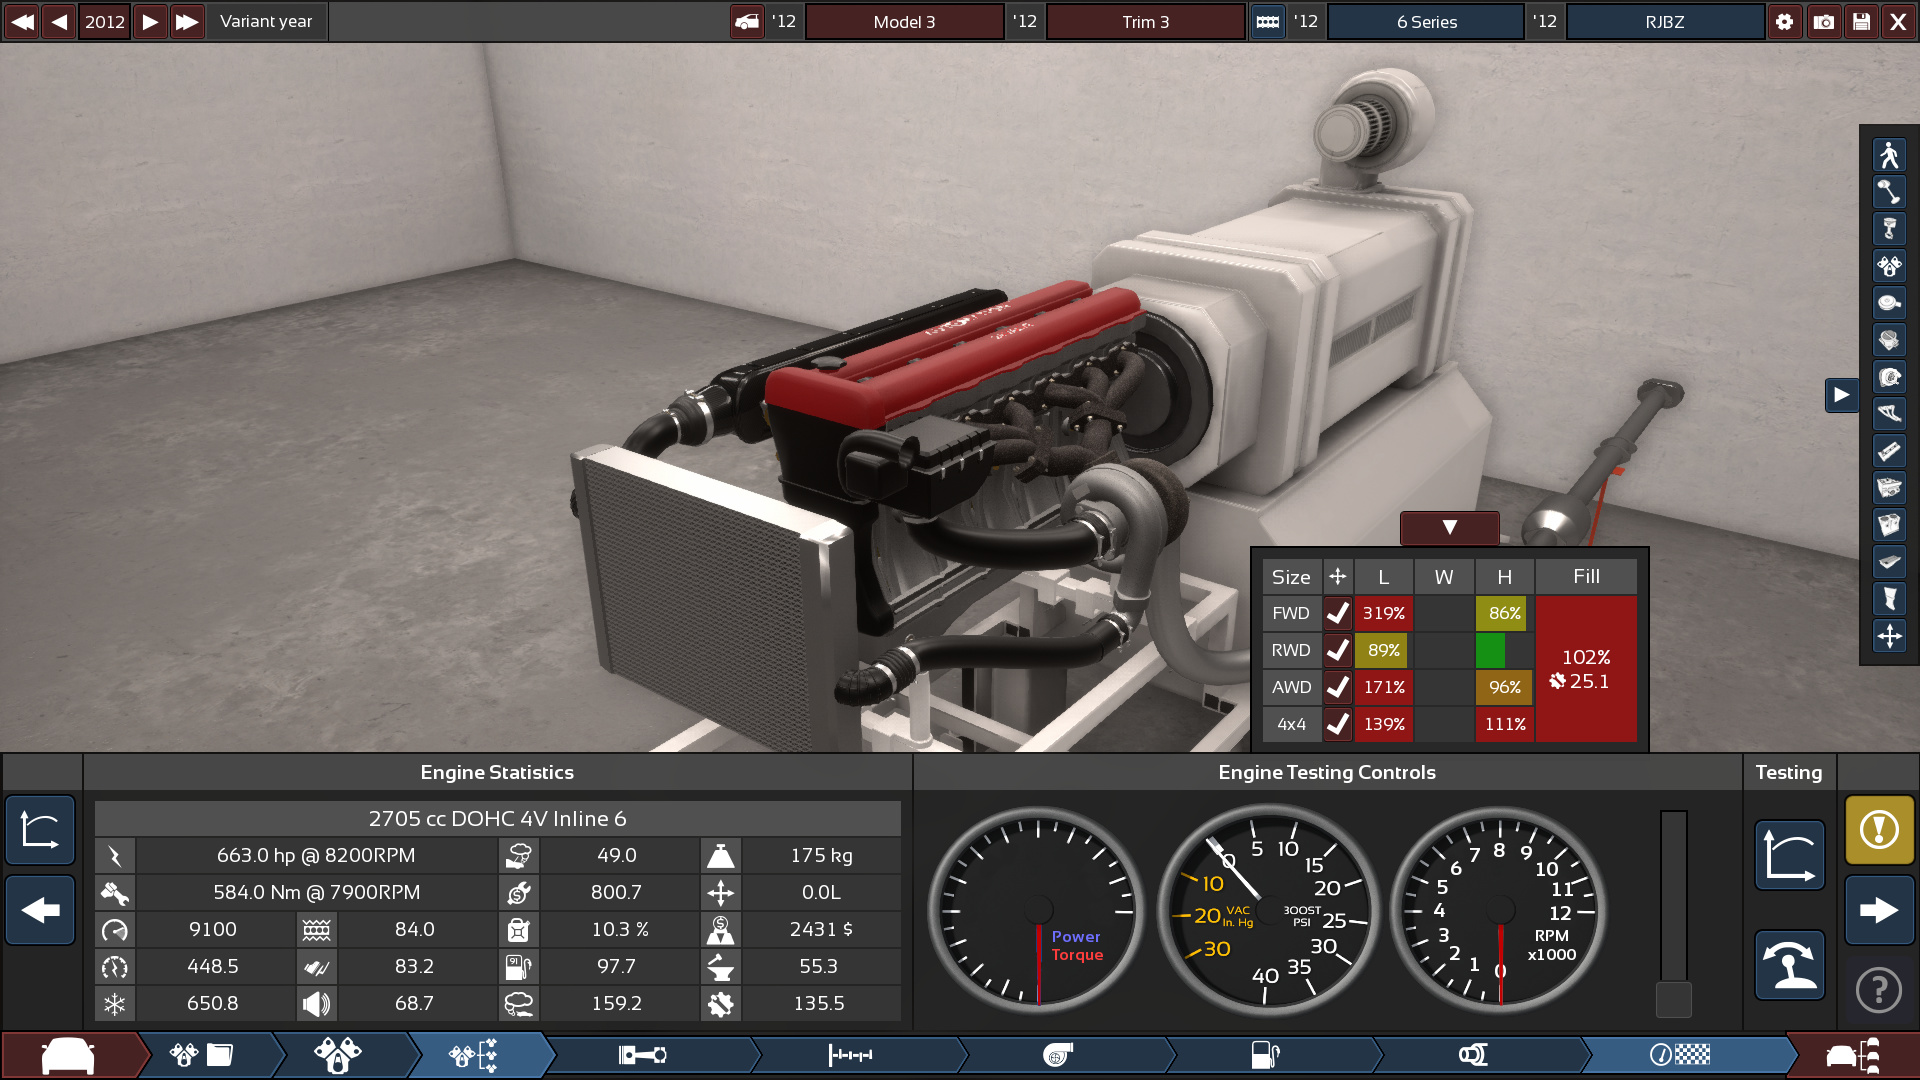This screenshot has width=1920, height=1080.
Task: Toggle the RWD checkmark in the Size table
Action: coord(1337,650)
